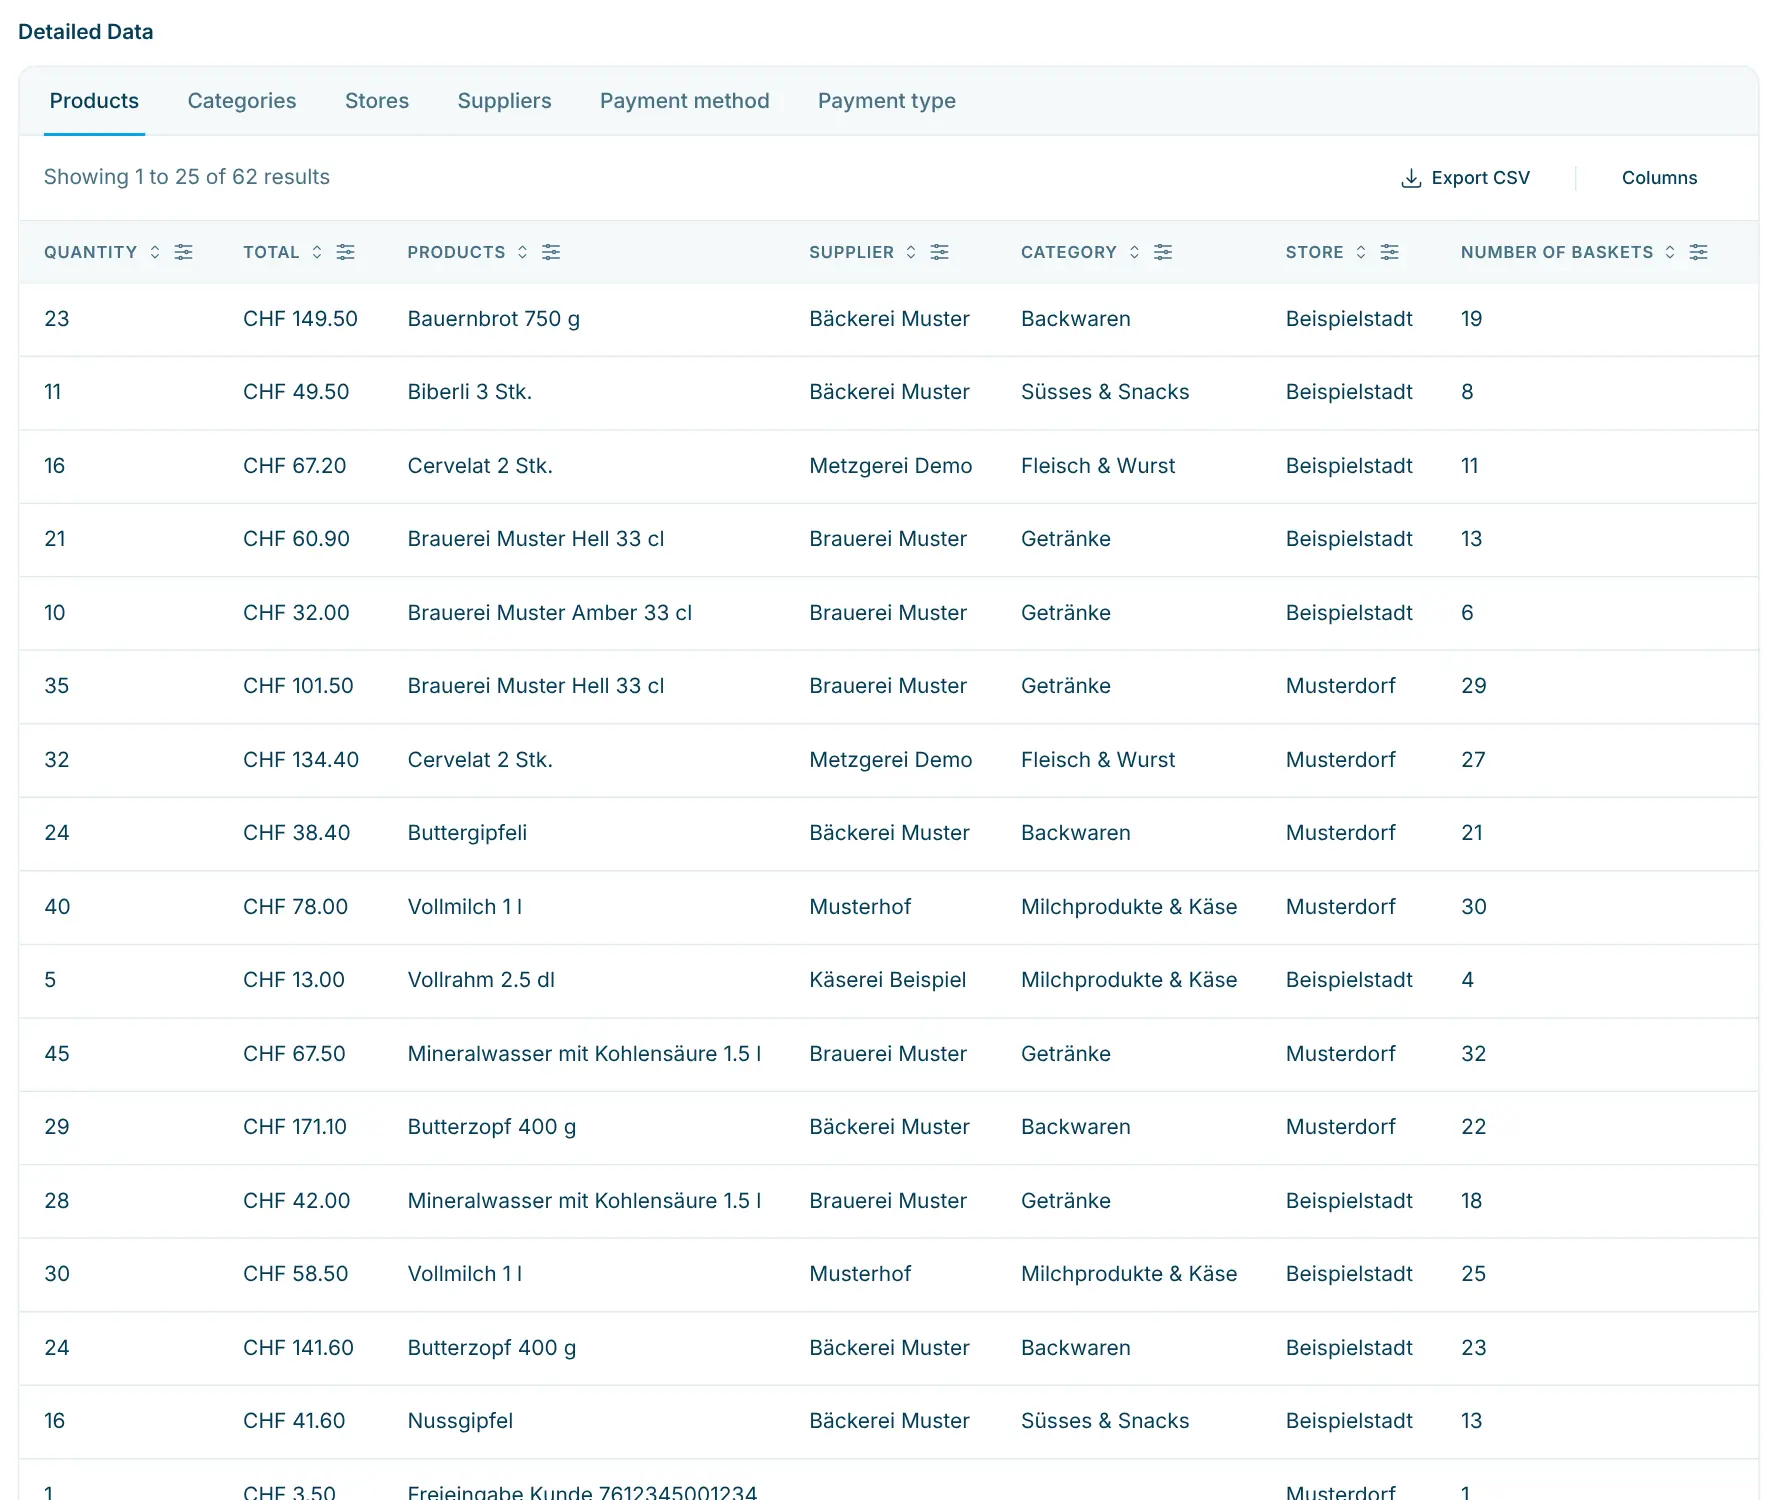Click product name Vollrahm 2.5 dl
Screen dimensions: 1778x1500
(481, 980)
